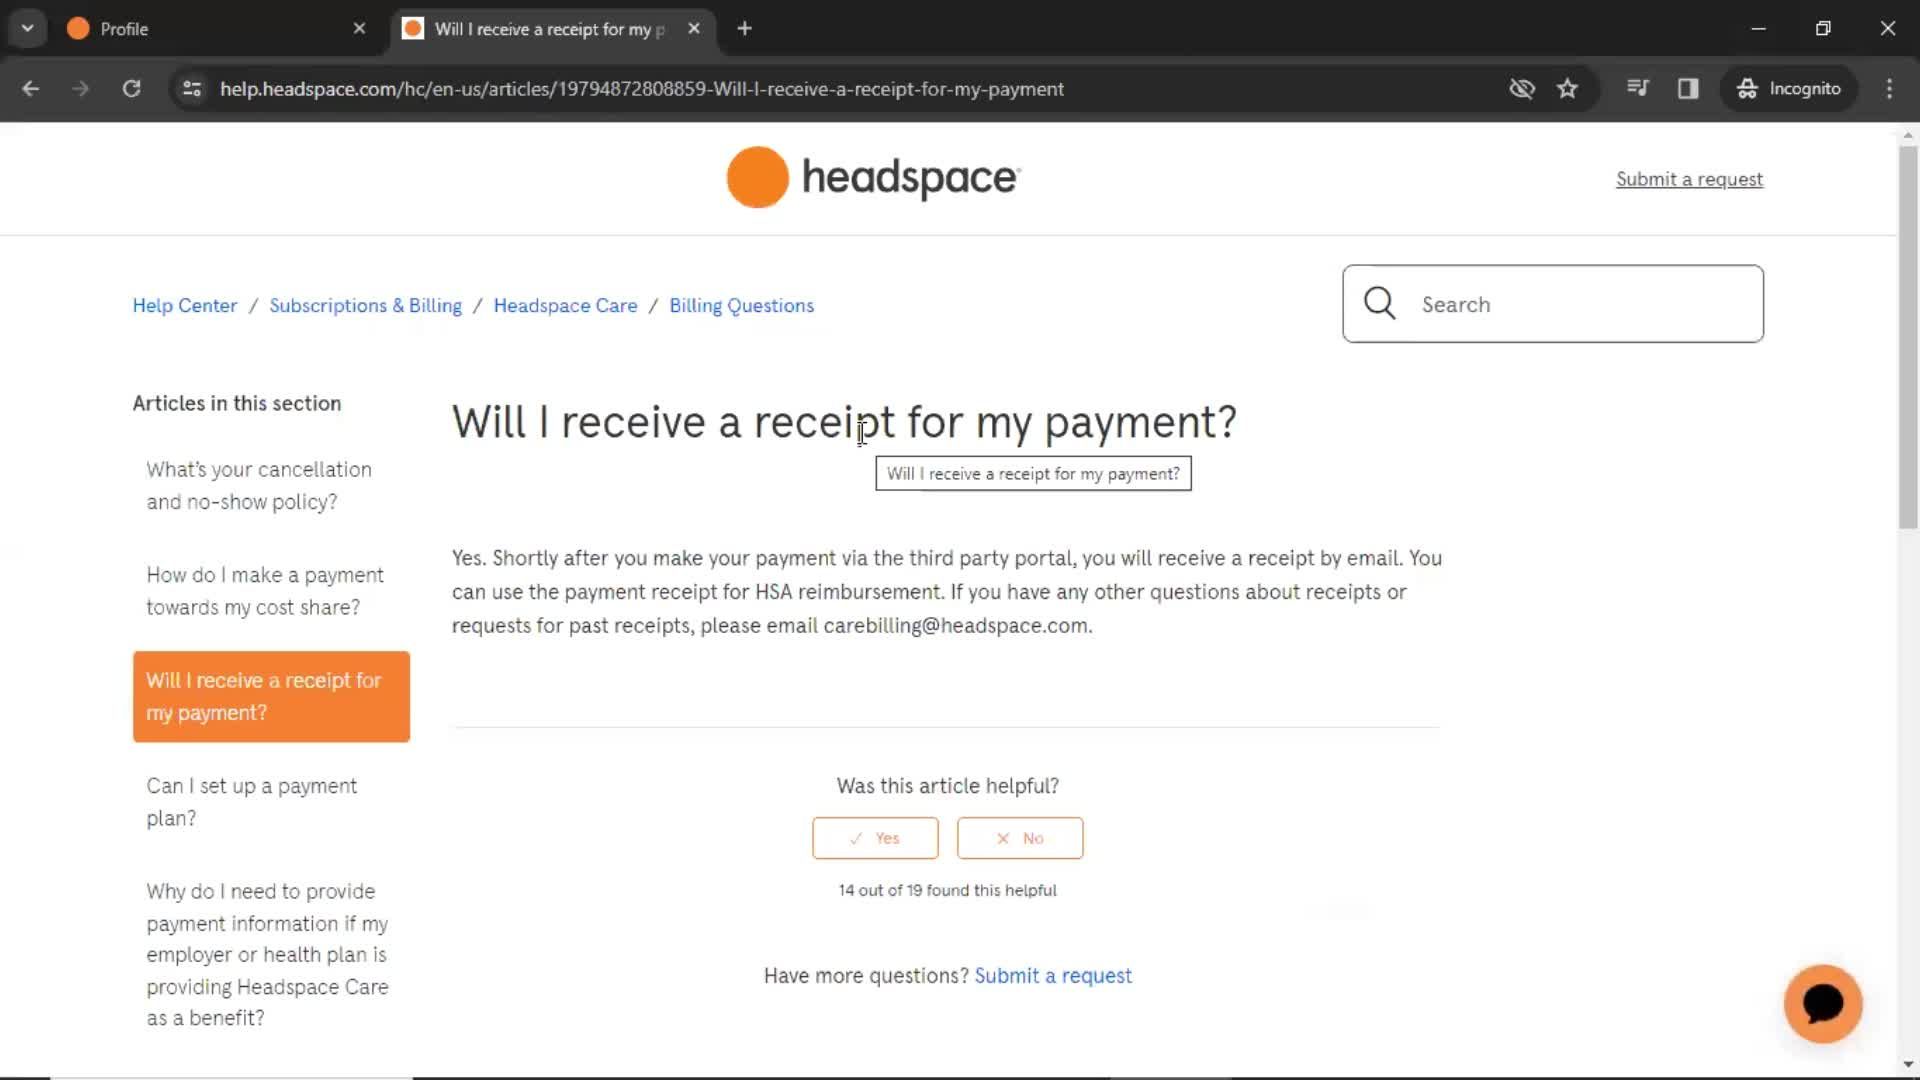View site information icon in address bar
The height and width of the screenshot is (1080, 1920).
192,89
